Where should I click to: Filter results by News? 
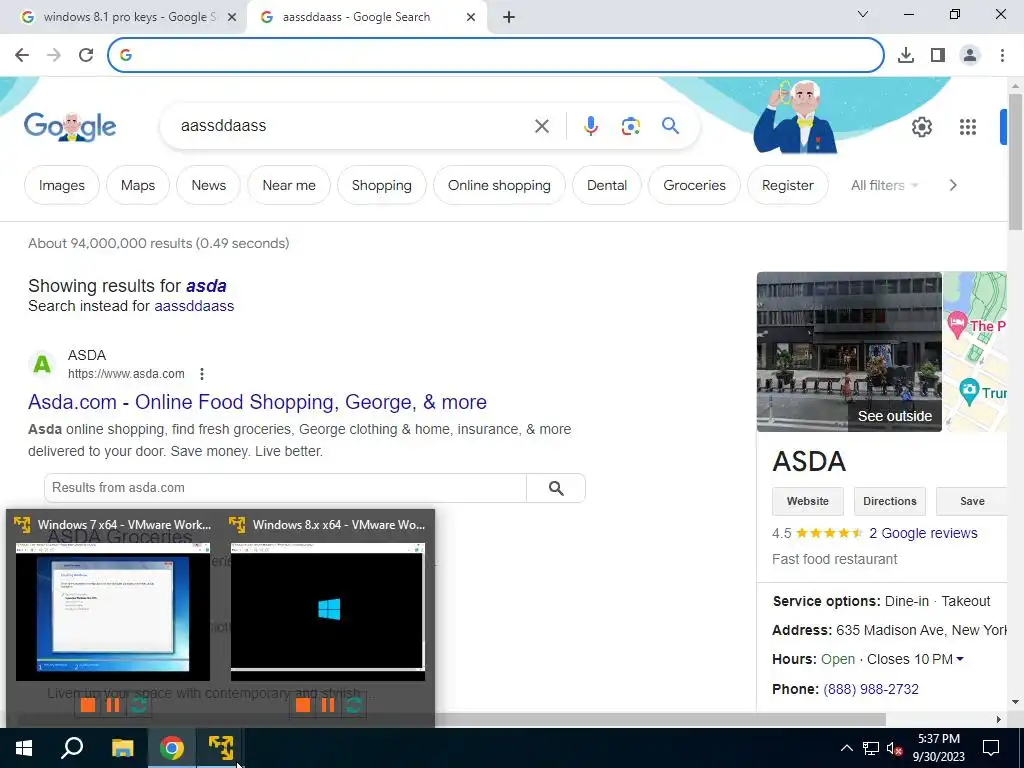[208, 185]
